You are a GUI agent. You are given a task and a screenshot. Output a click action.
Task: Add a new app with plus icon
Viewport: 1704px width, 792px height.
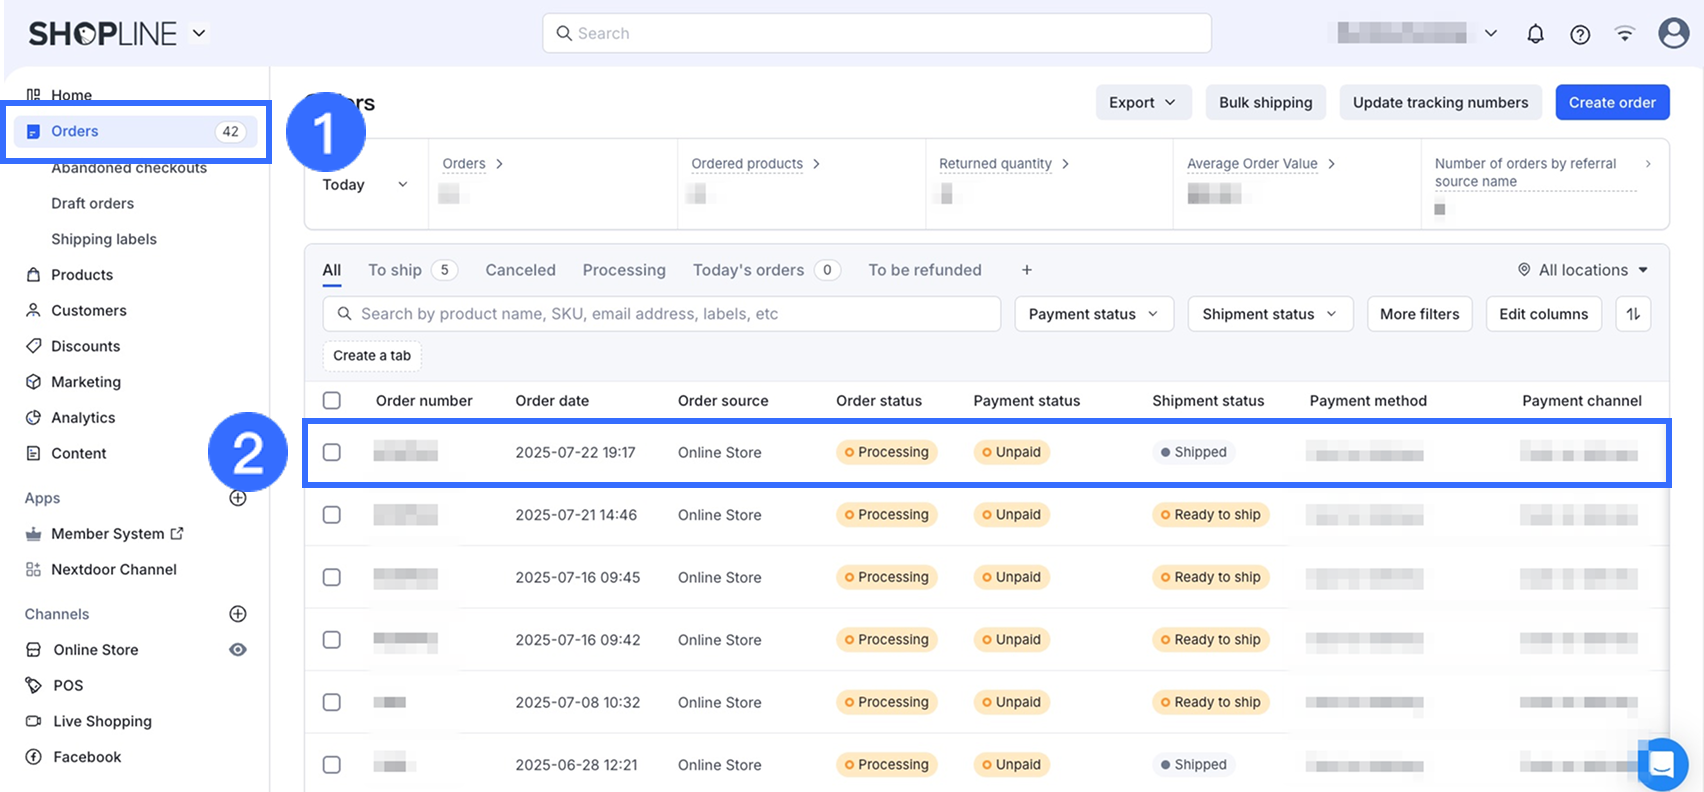(238, 498)
